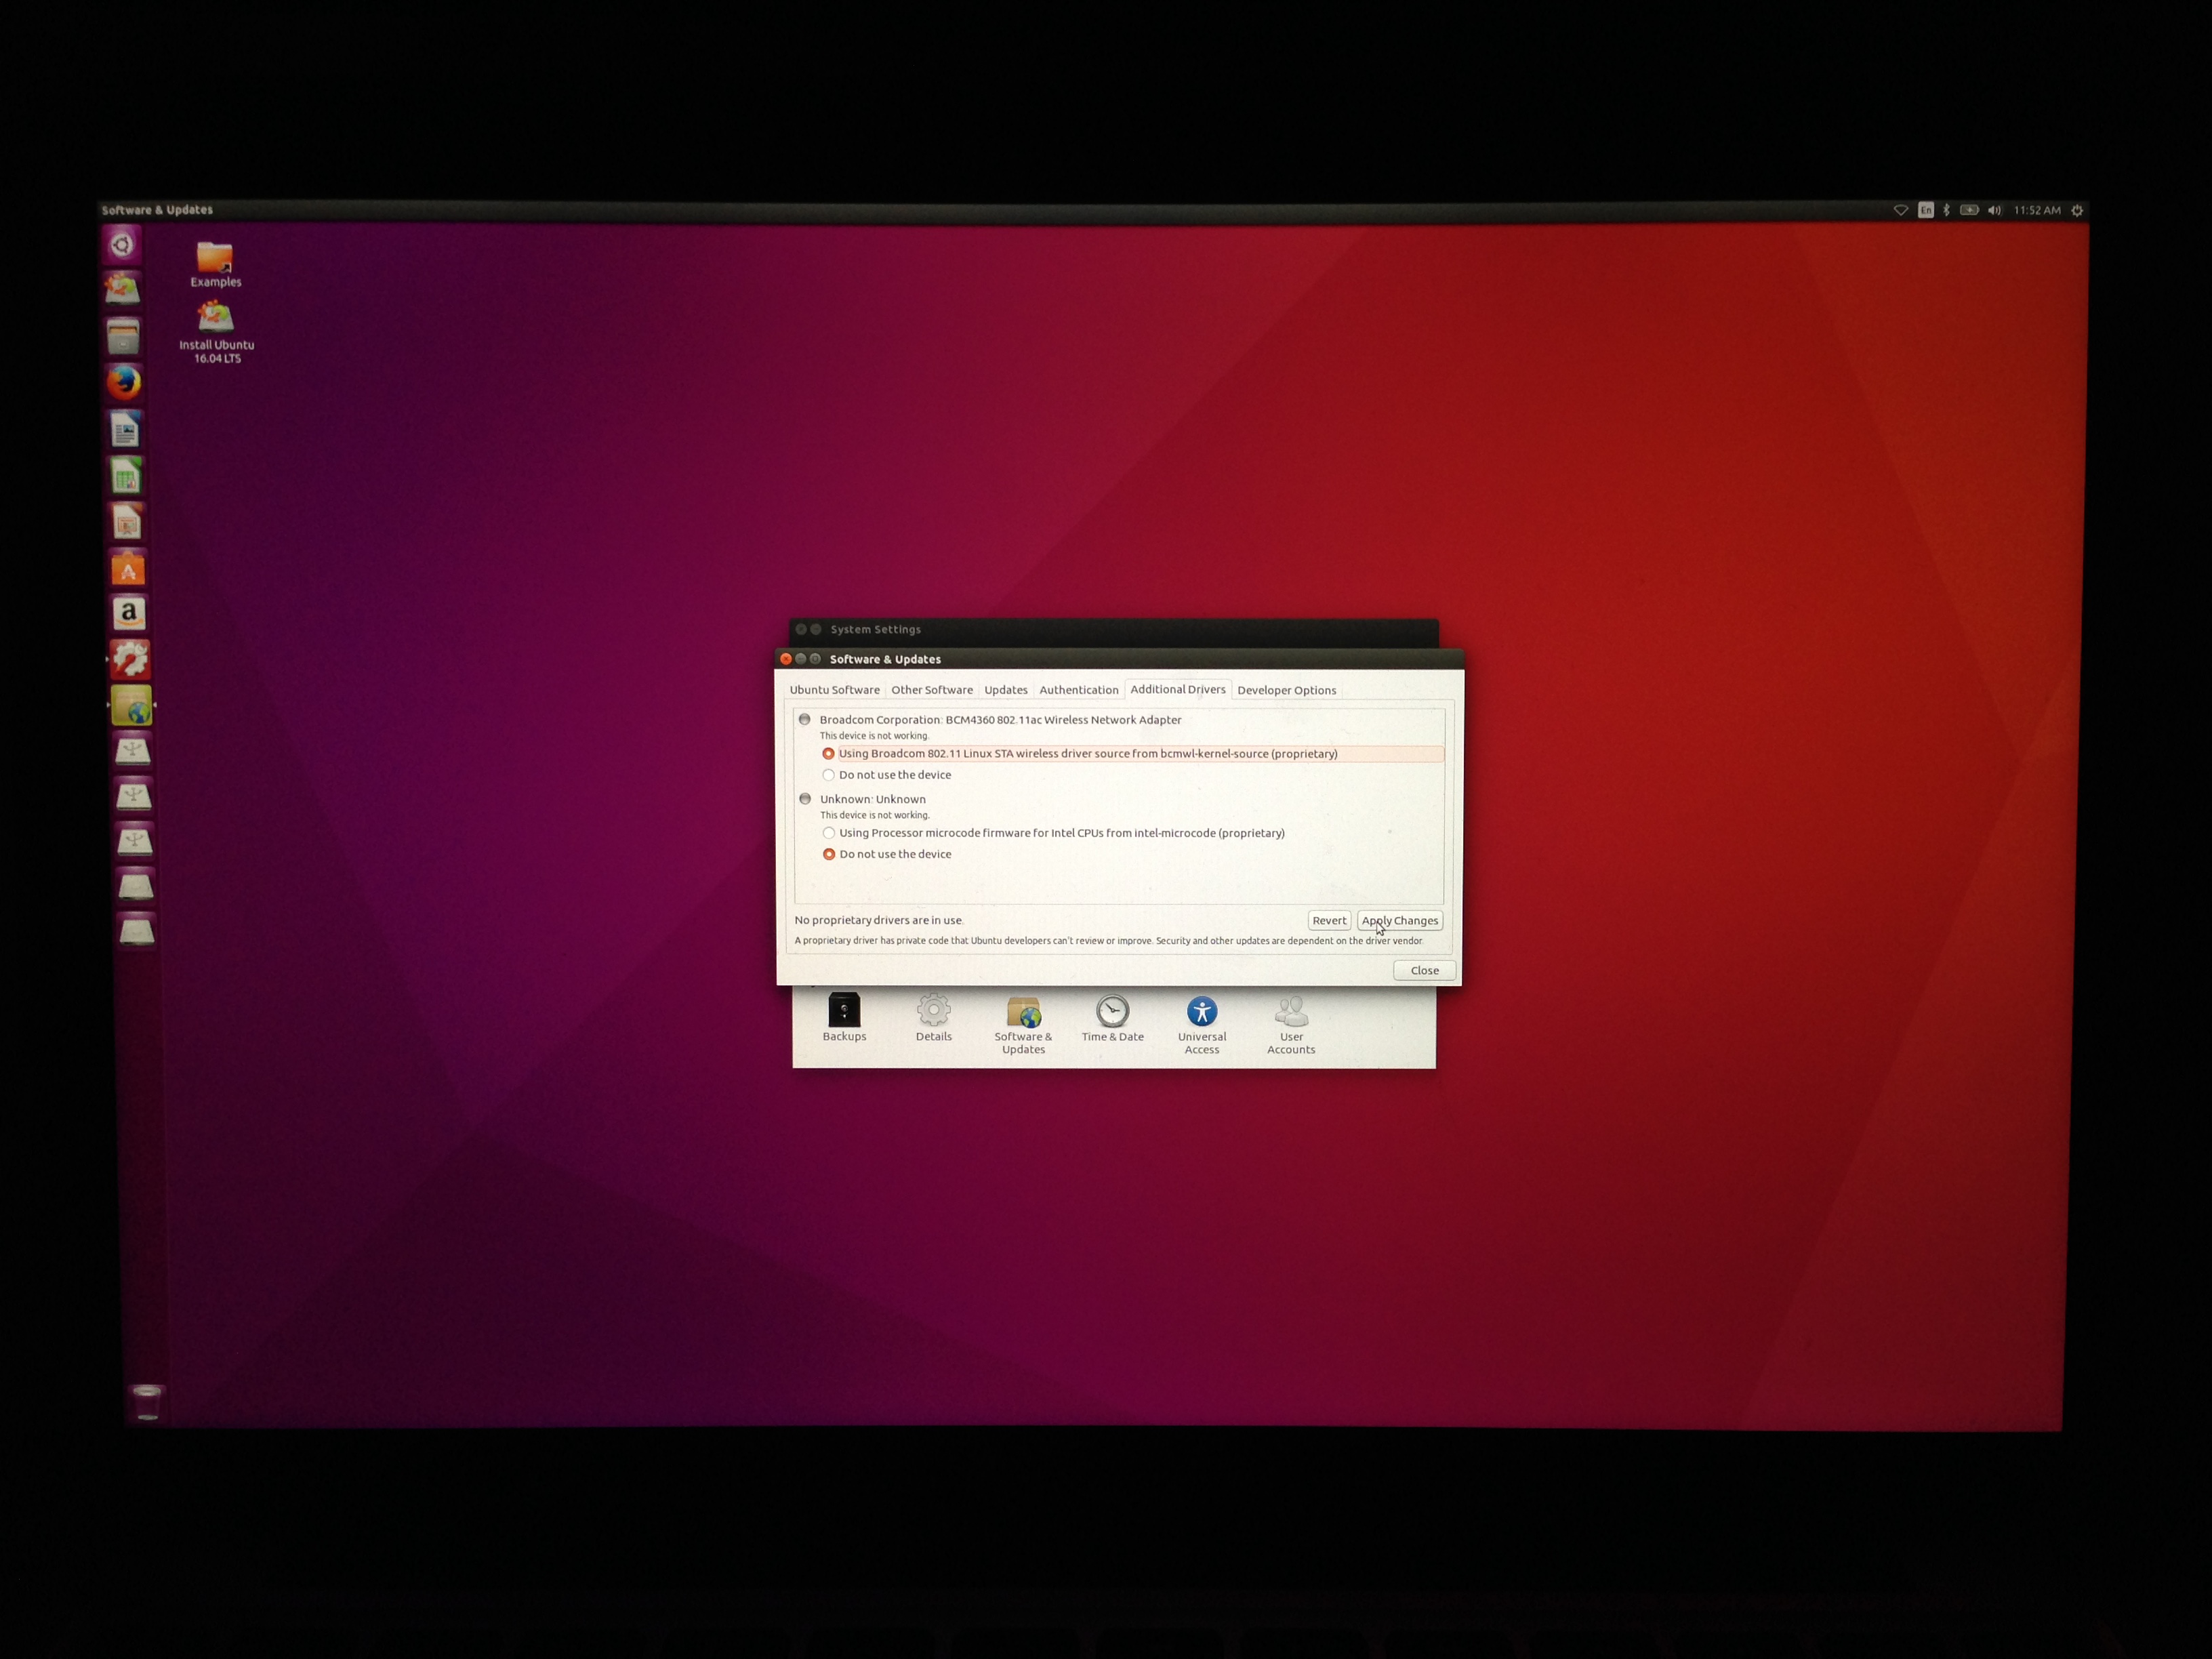Screen dimensions: 2212x1659
Task: Click the Revert button
Action: coord(1329,920)
